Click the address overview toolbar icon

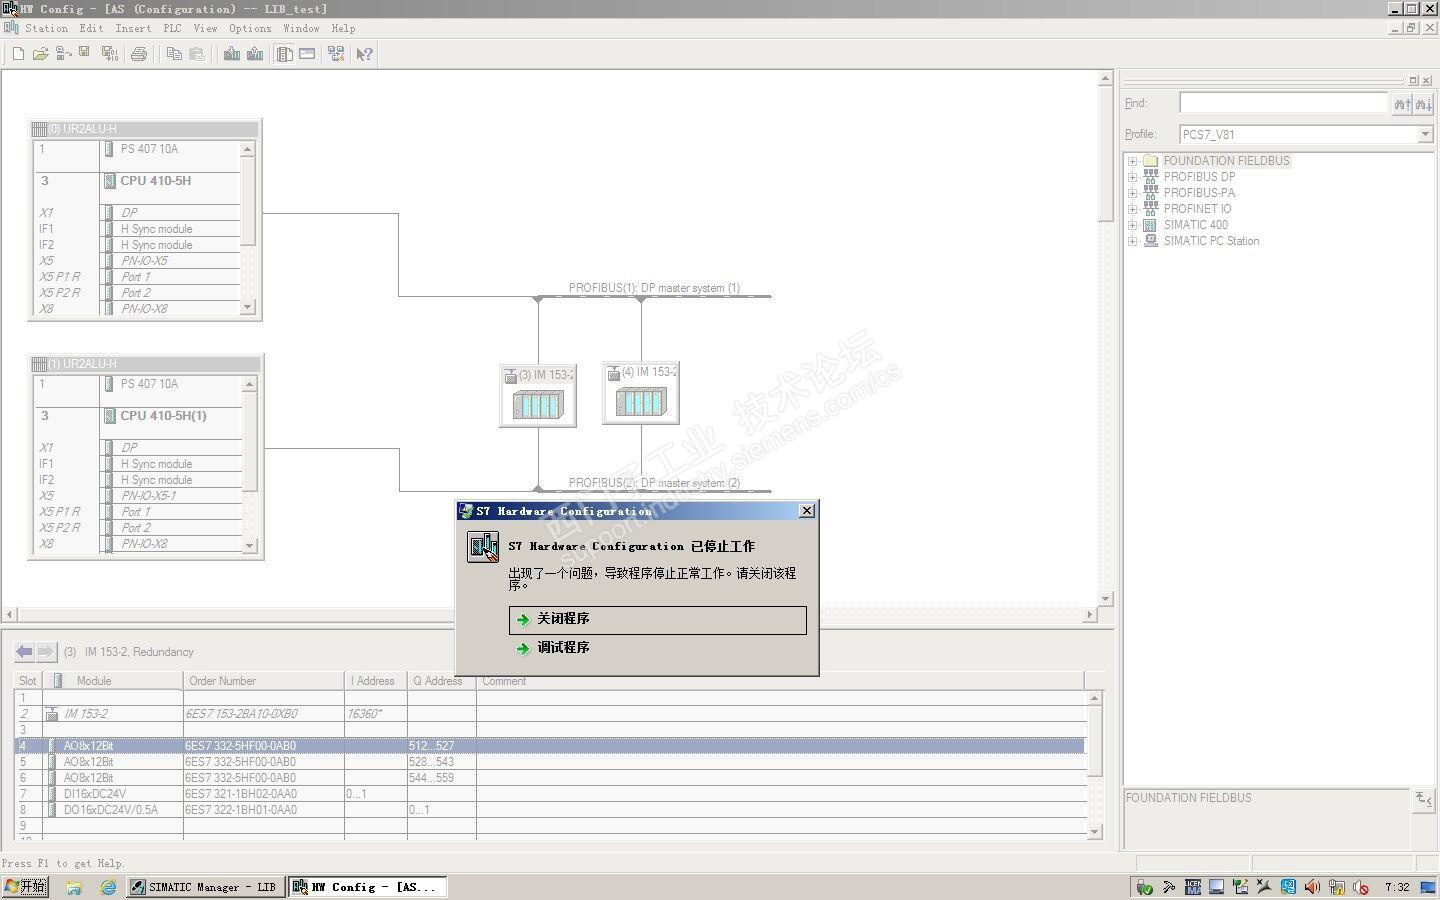tap(307, 54)
